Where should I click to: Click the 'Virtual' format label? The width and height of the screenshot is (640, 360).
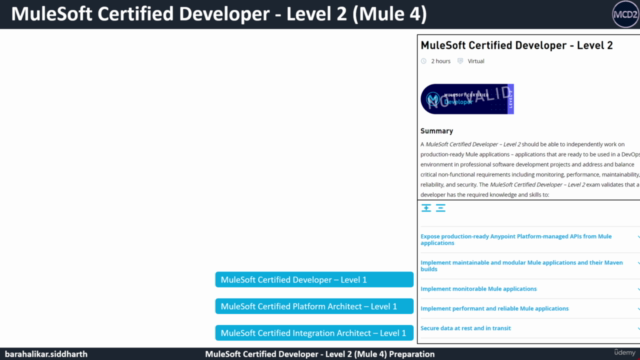click(476, 61)
